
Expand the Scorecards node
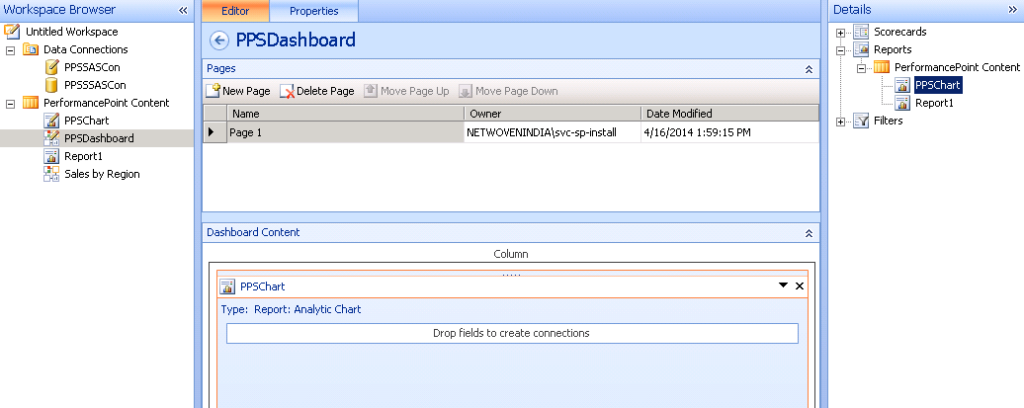pos(840,33)
